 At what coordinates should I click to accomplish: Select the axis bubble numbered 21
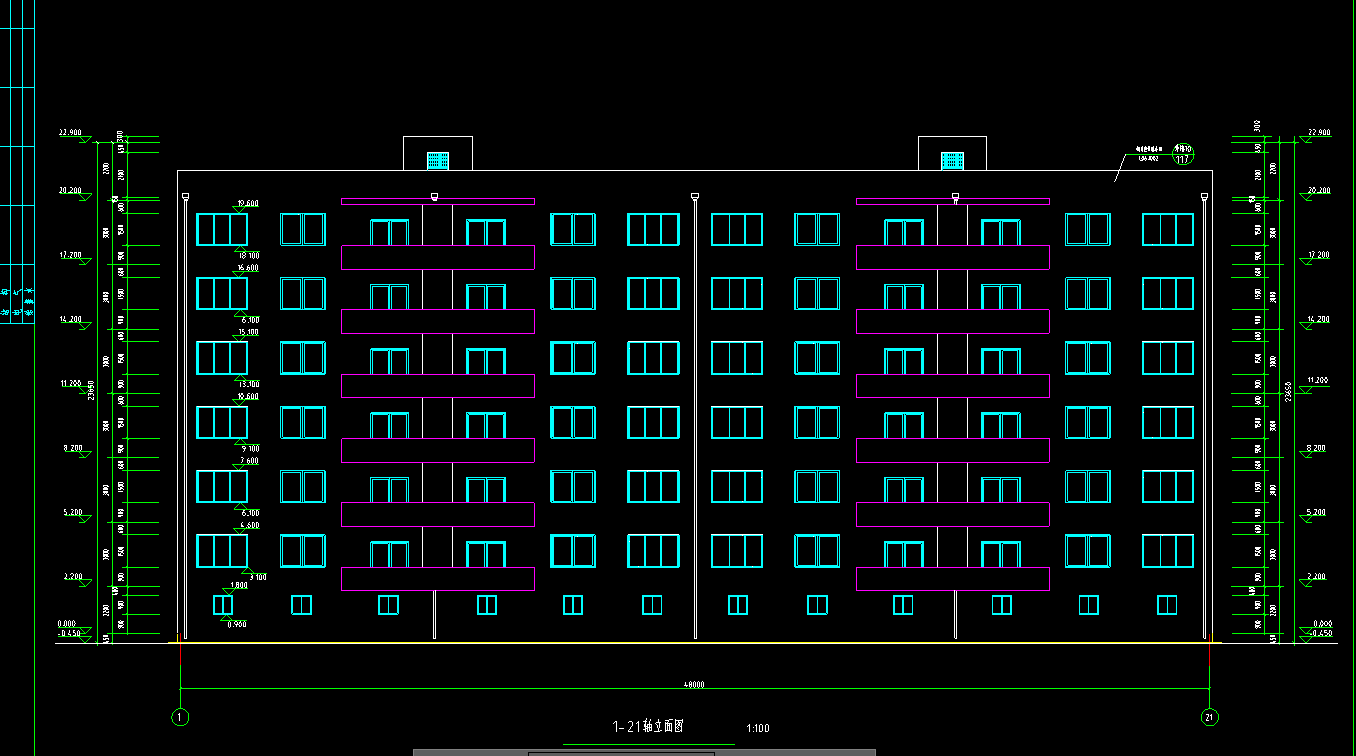1210,717
